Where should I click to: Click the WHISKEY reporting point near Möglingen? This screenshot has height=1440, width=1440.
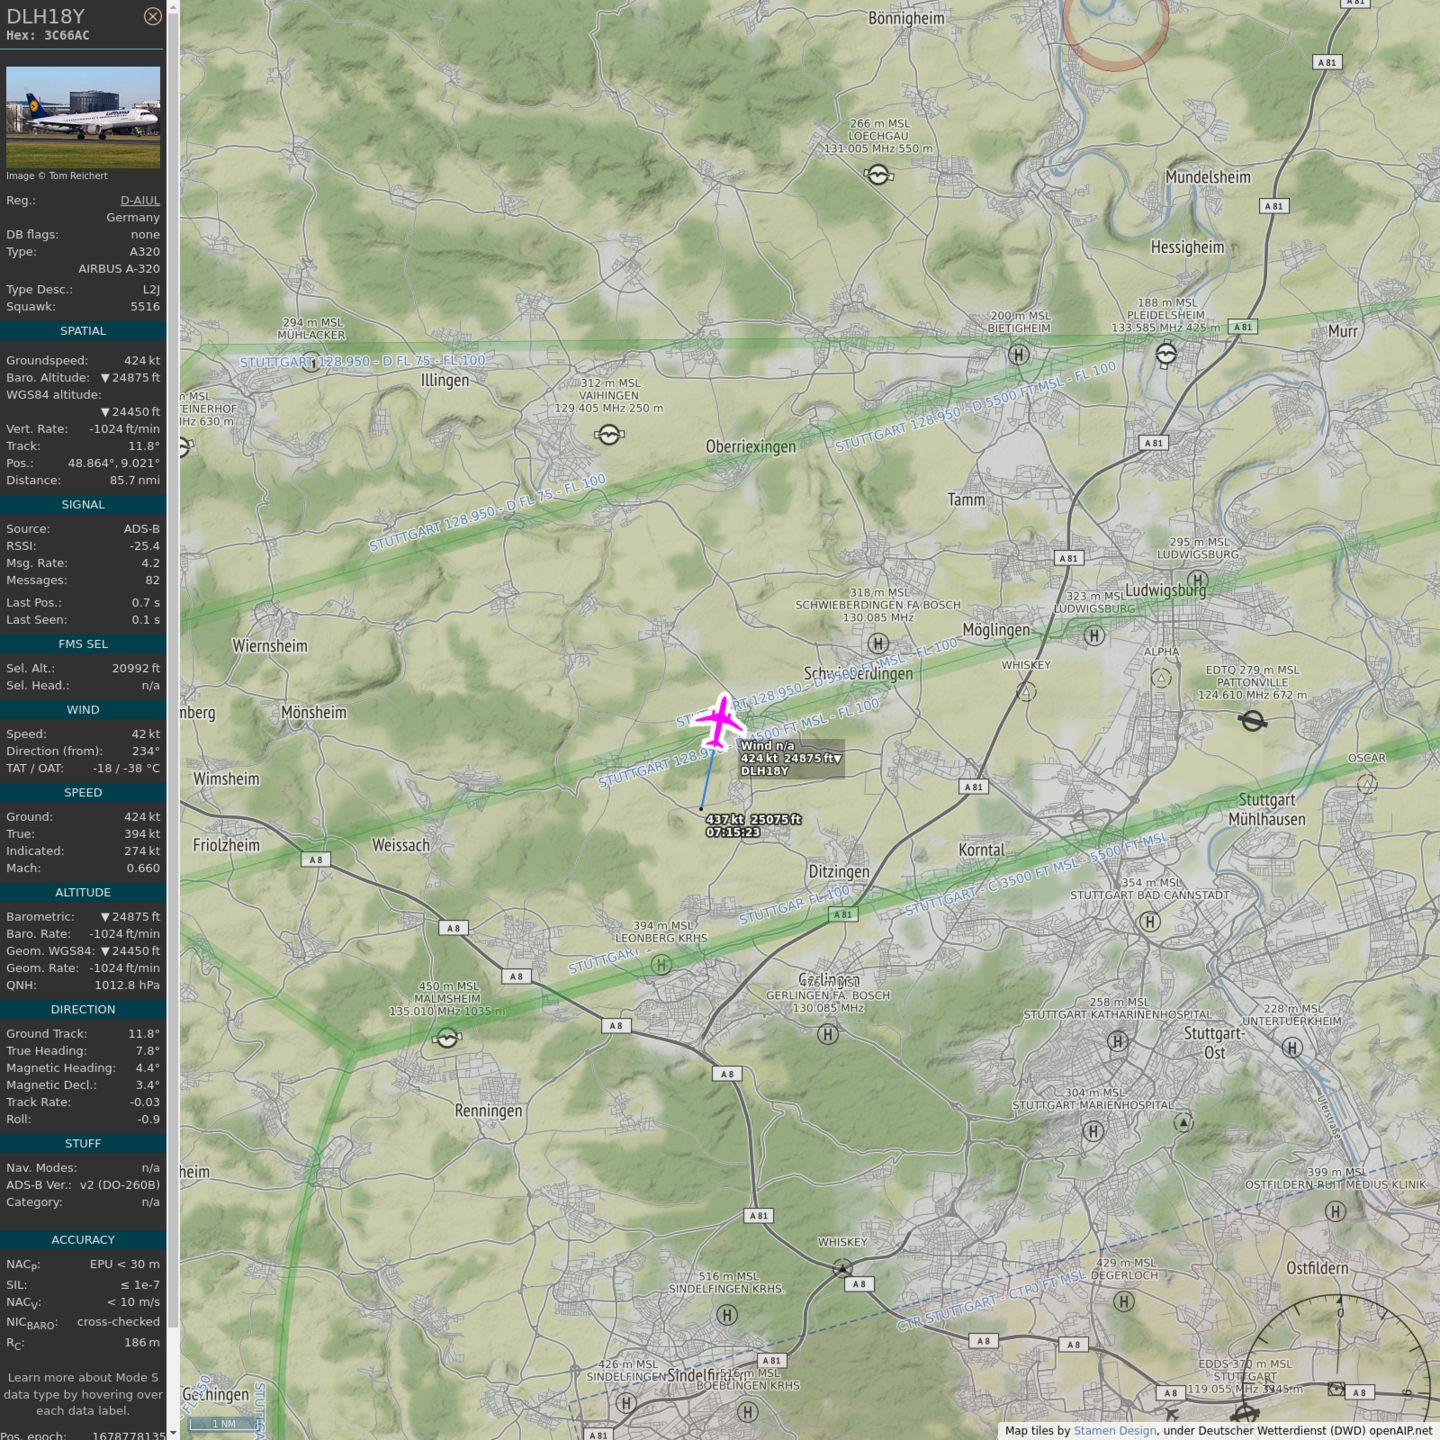[x=1026, y=691]
